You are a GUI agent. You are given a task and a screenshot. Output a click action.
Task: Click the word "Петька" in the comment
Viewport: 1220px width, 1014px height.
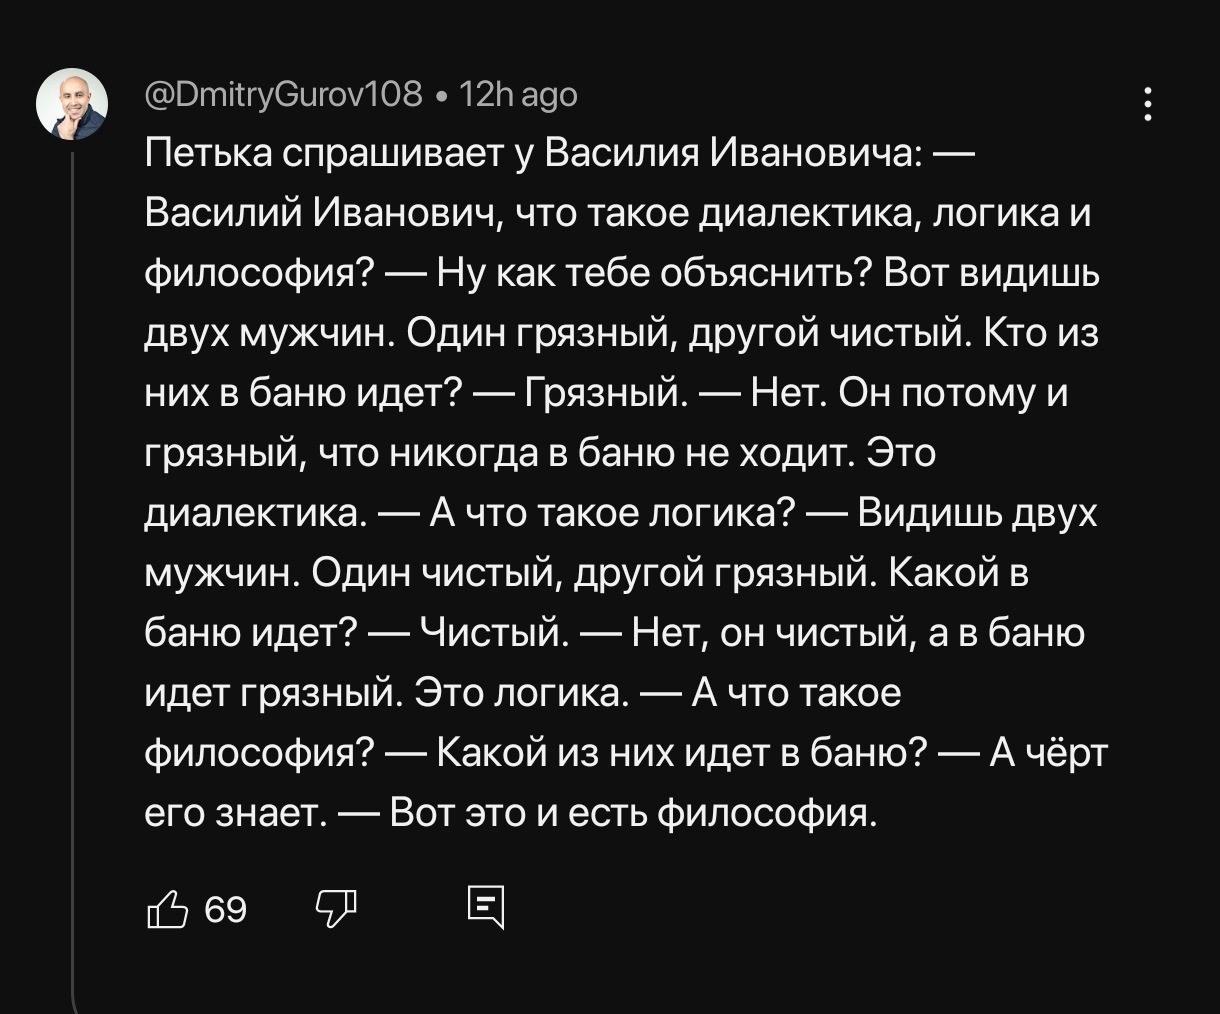(206, 154)
